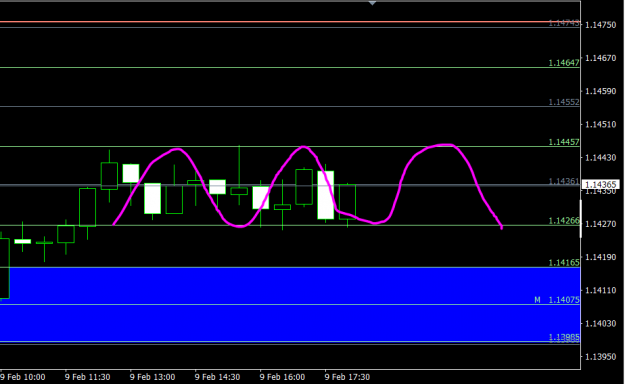Image resolution: width=625 pixels, height=384 pixels.
Task: Select the 1.13985 level label
Action: pos(564,337)
